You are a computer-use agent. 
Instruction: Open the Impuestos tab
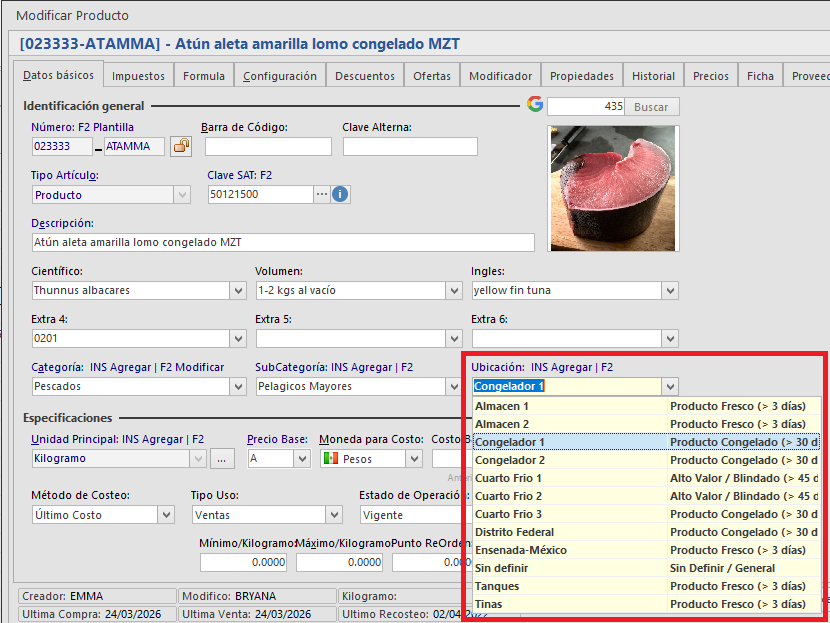[138, 76]
